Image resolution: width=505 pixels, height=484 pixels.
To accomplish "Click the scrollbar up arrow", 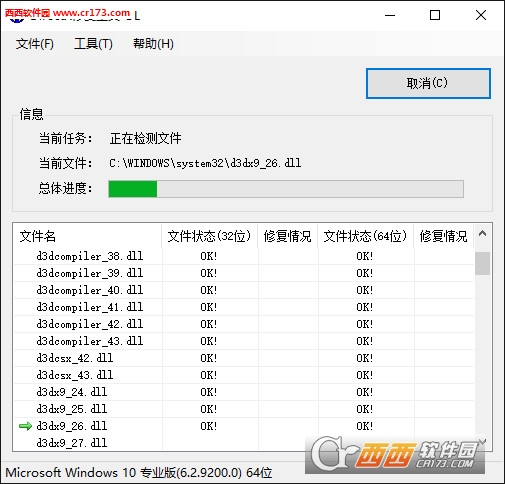I will point(482,234).
